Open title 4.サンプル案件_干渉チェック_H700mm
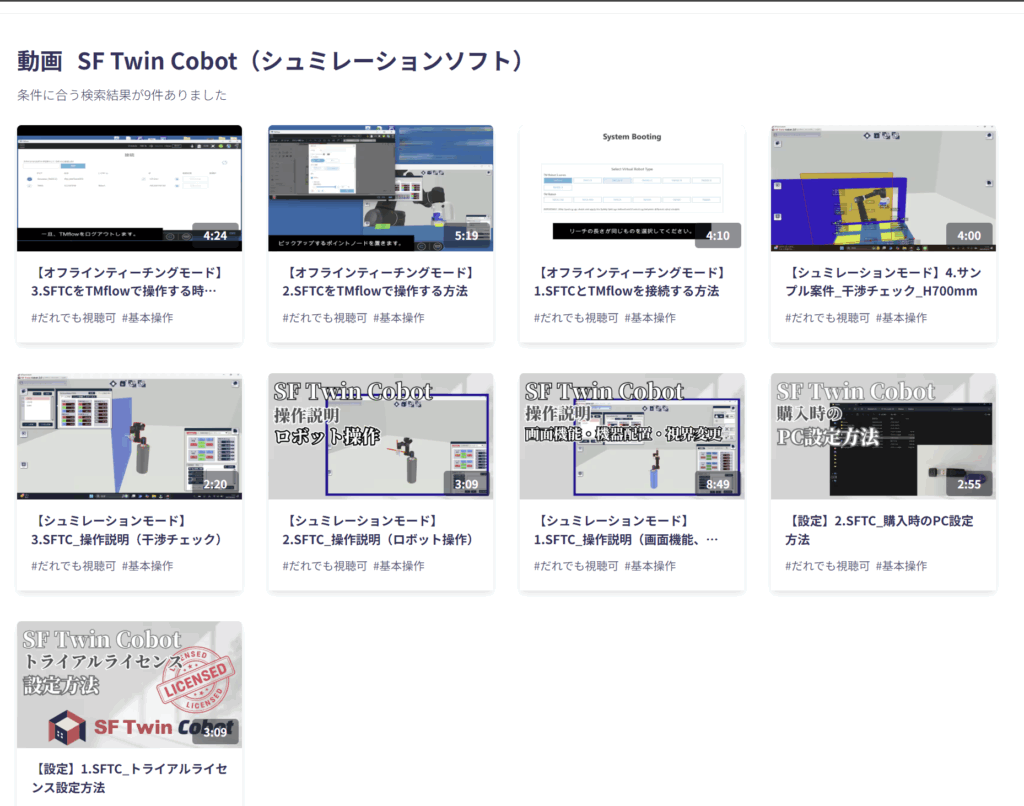The image size is (1024, 806). click(x=884, y=282)
